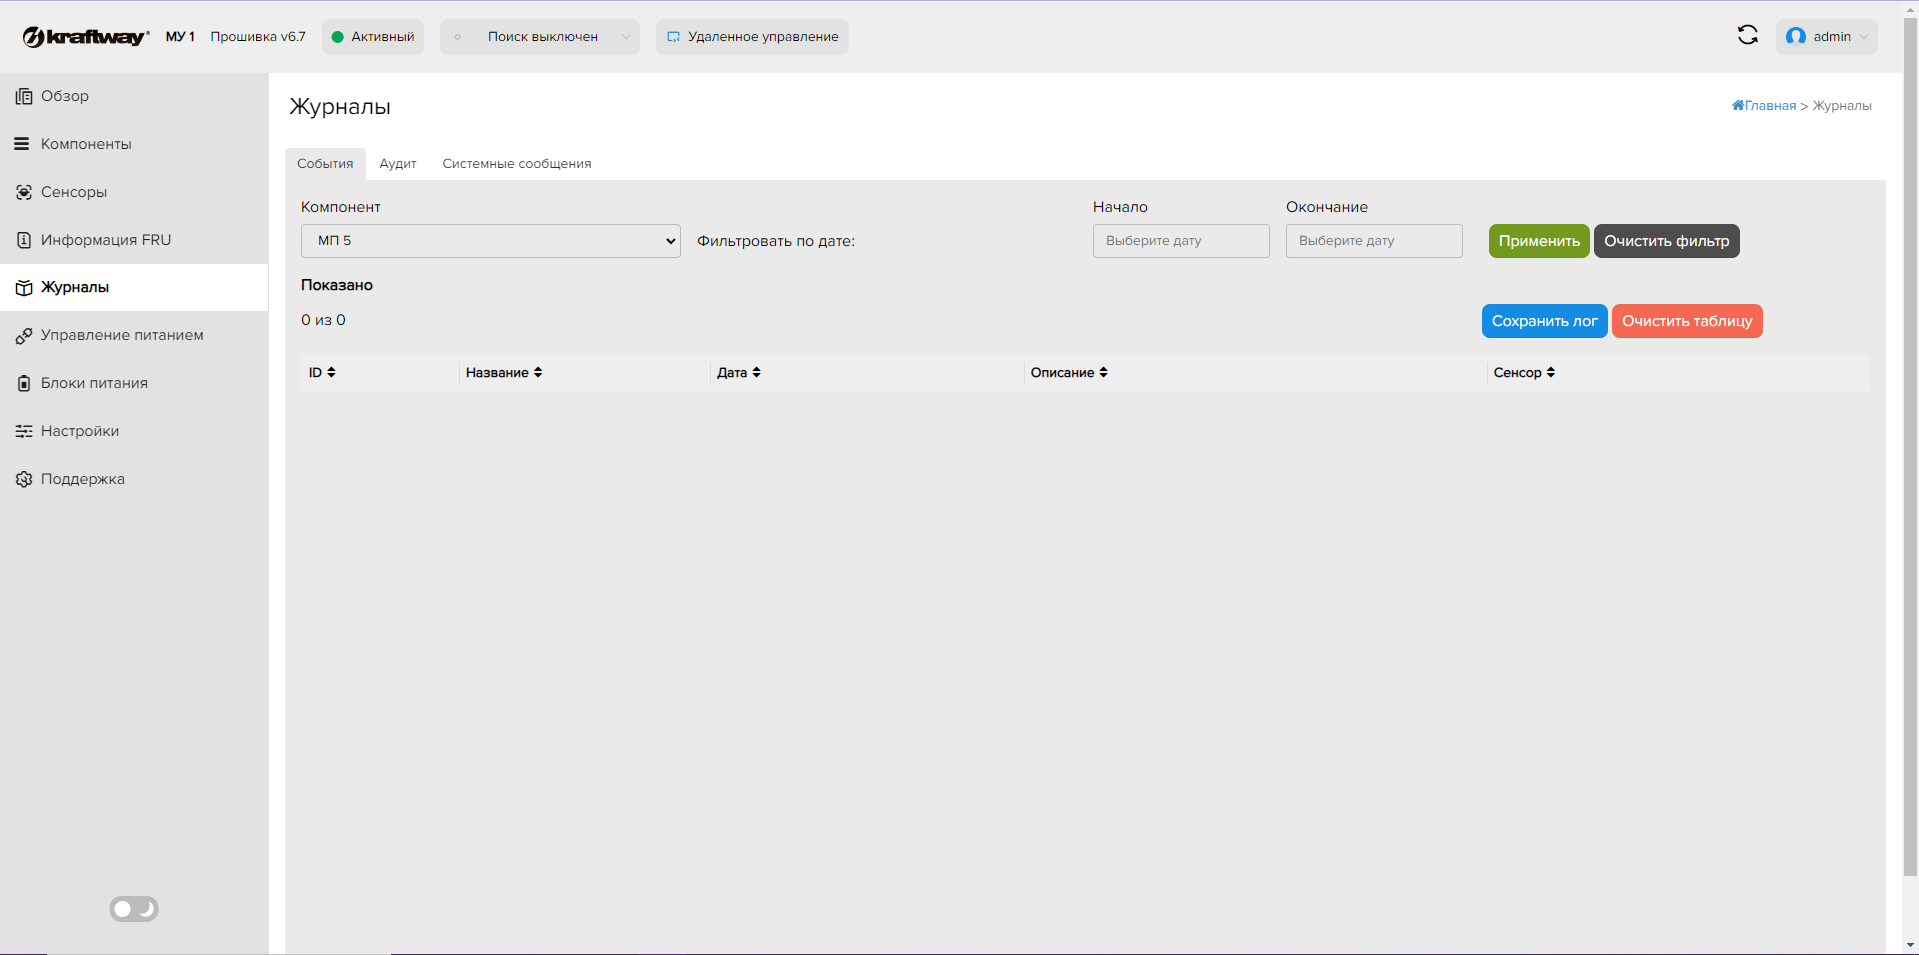Sort table by Дата column
Screen dimensions: 1919x955
tap(739, 373)
